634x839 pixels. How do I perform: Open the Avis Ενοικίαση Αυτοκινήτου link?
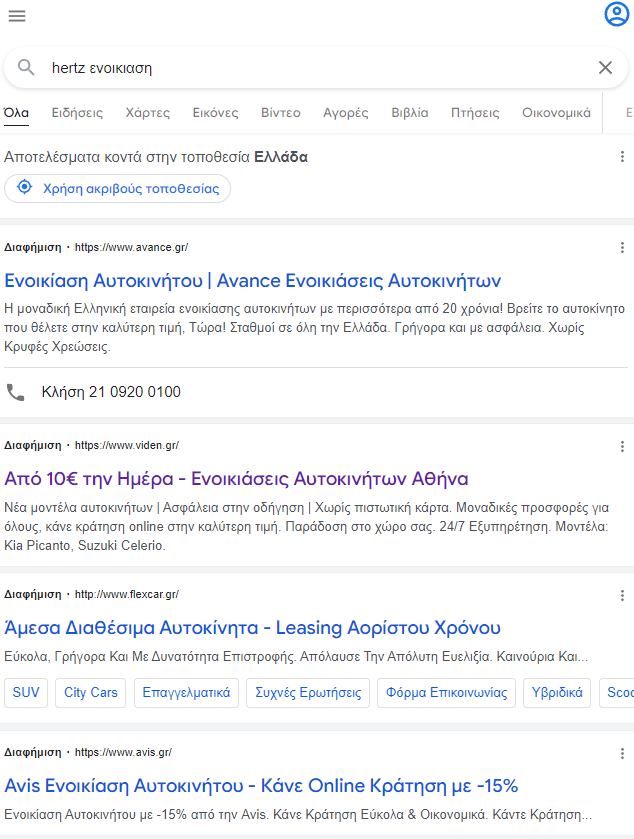tap(261, 785)
